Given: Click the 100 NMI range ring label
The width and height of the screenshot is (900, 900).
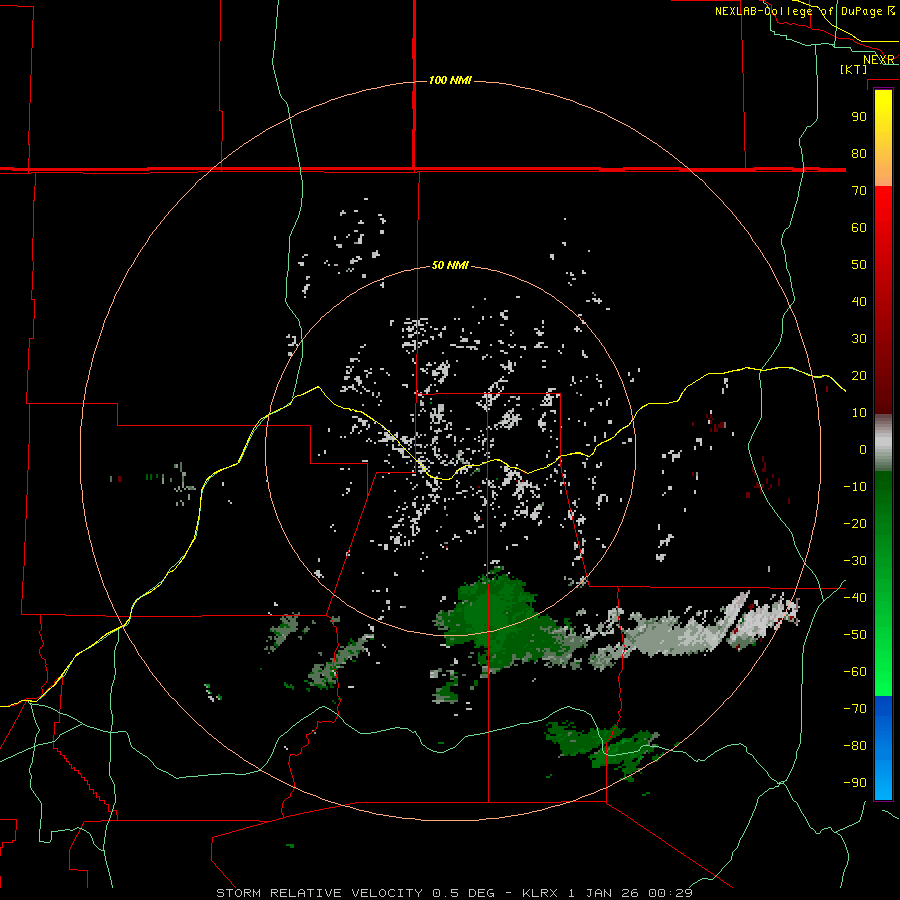Looking at the screenshot, I should (x=450, y=80).
